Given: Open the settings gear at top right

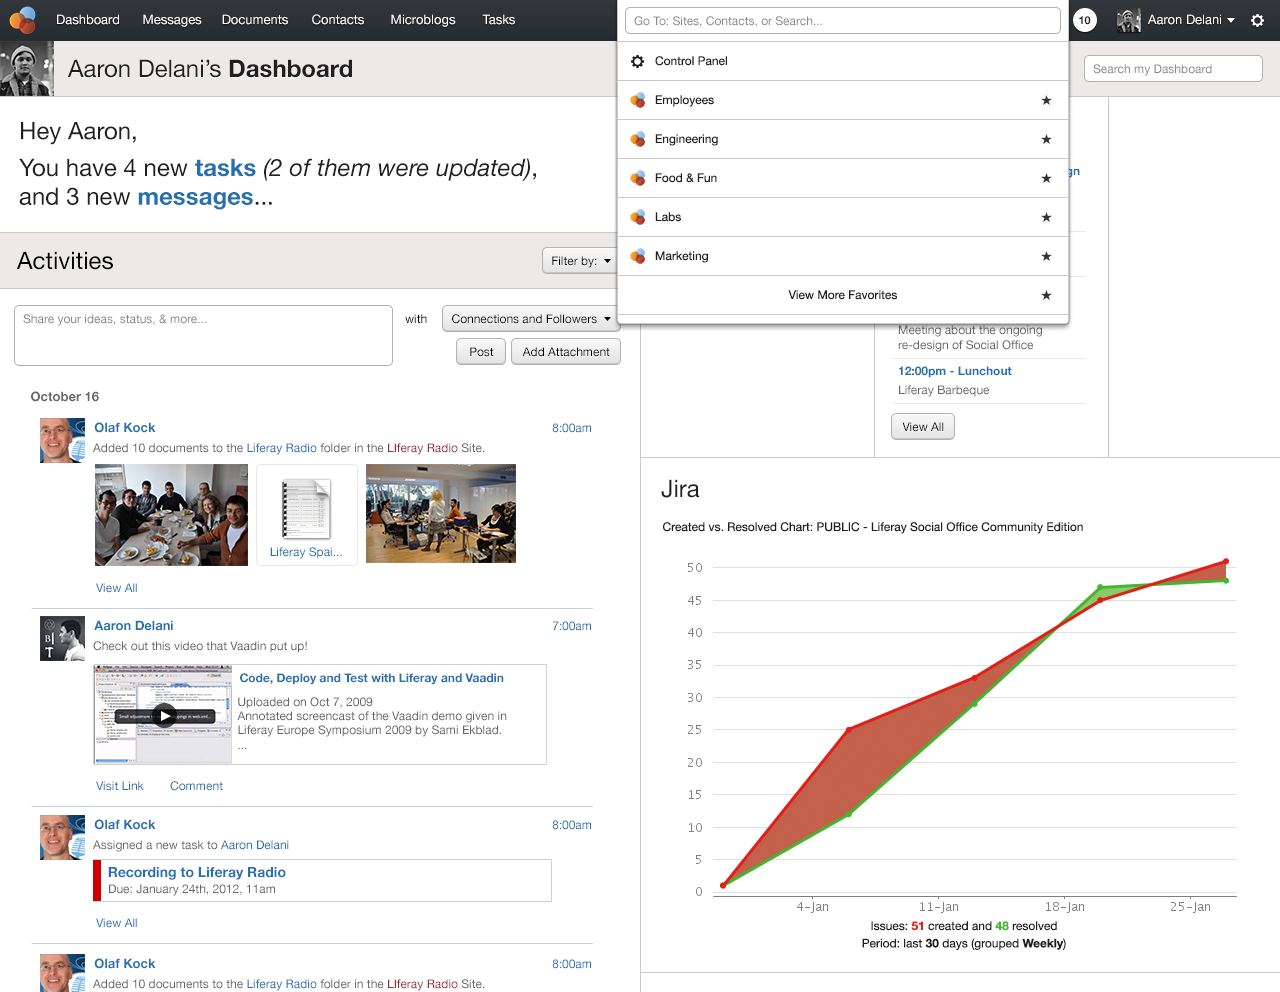Looking at the screenshot, I should pos(1257,19).
